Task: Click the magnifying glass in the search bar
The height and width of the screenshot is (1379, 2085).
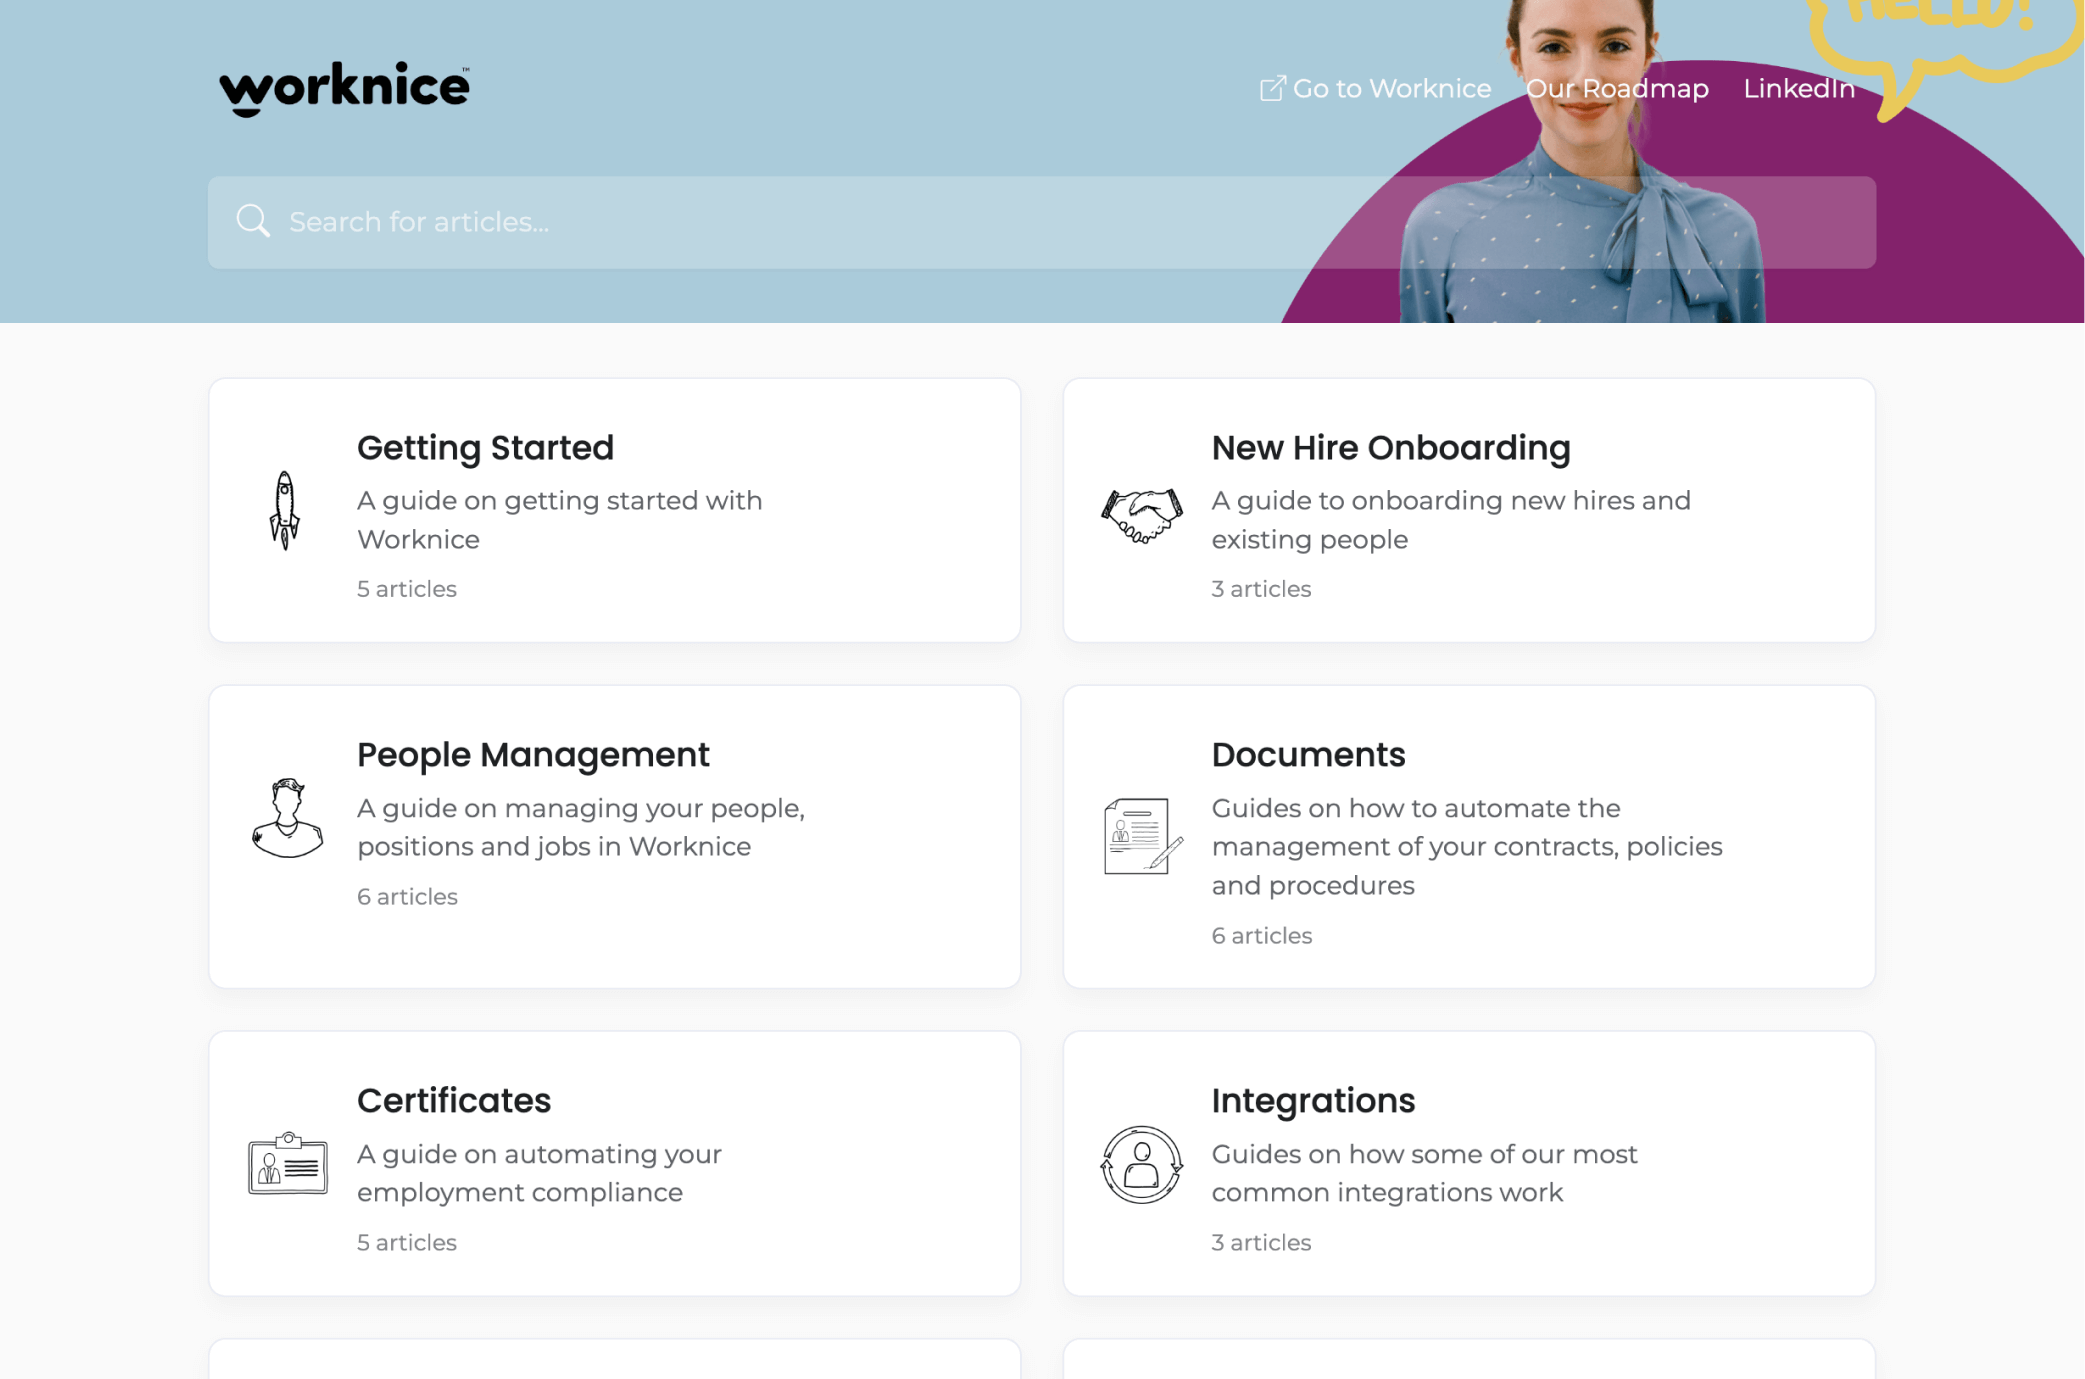Action: (253, 220)
